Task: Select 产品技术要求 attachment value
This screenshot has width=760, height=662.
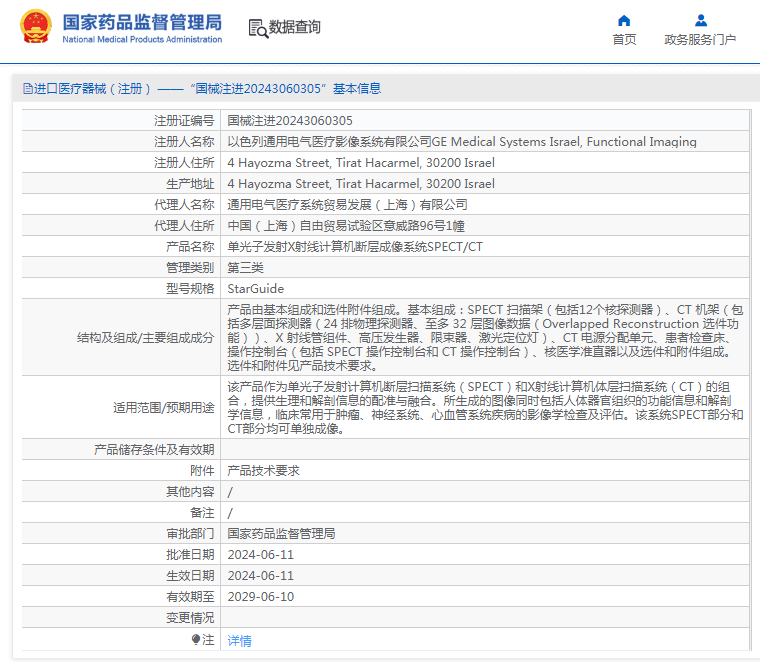Action: pos(263,471)
